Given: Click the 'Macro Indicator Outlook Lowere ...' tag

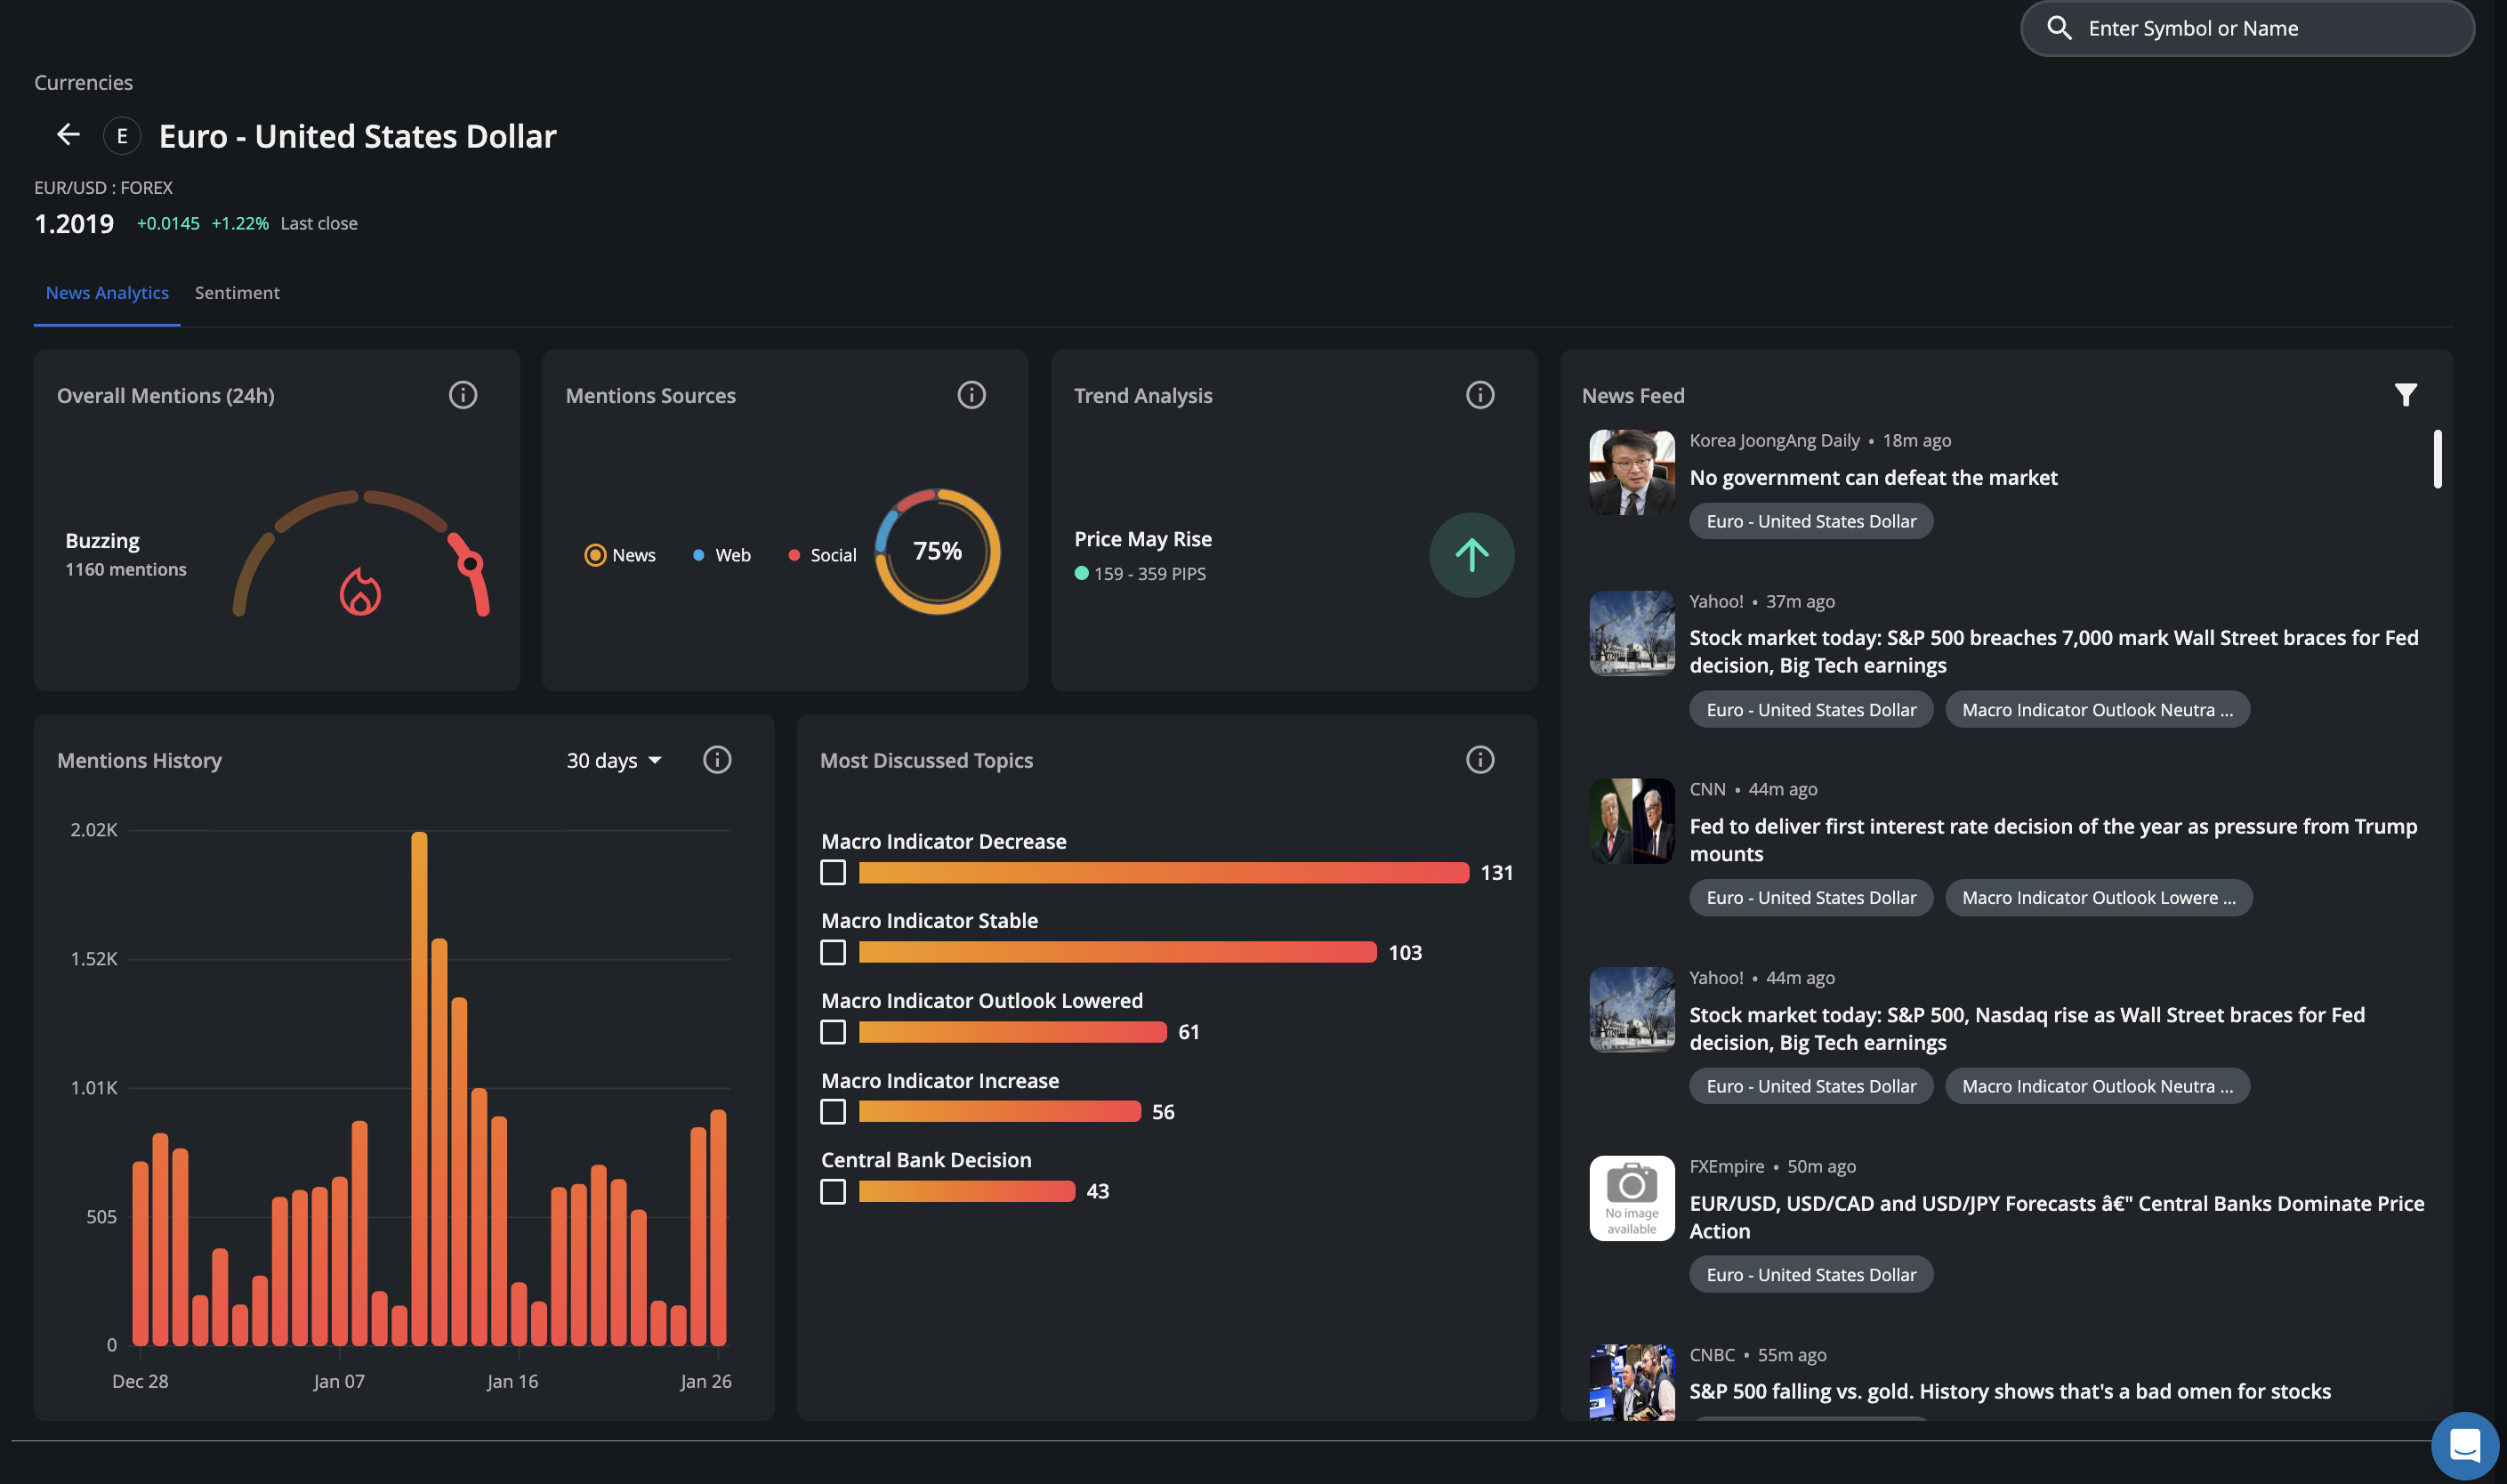Looking at the screenshot, I should 2097,898.
